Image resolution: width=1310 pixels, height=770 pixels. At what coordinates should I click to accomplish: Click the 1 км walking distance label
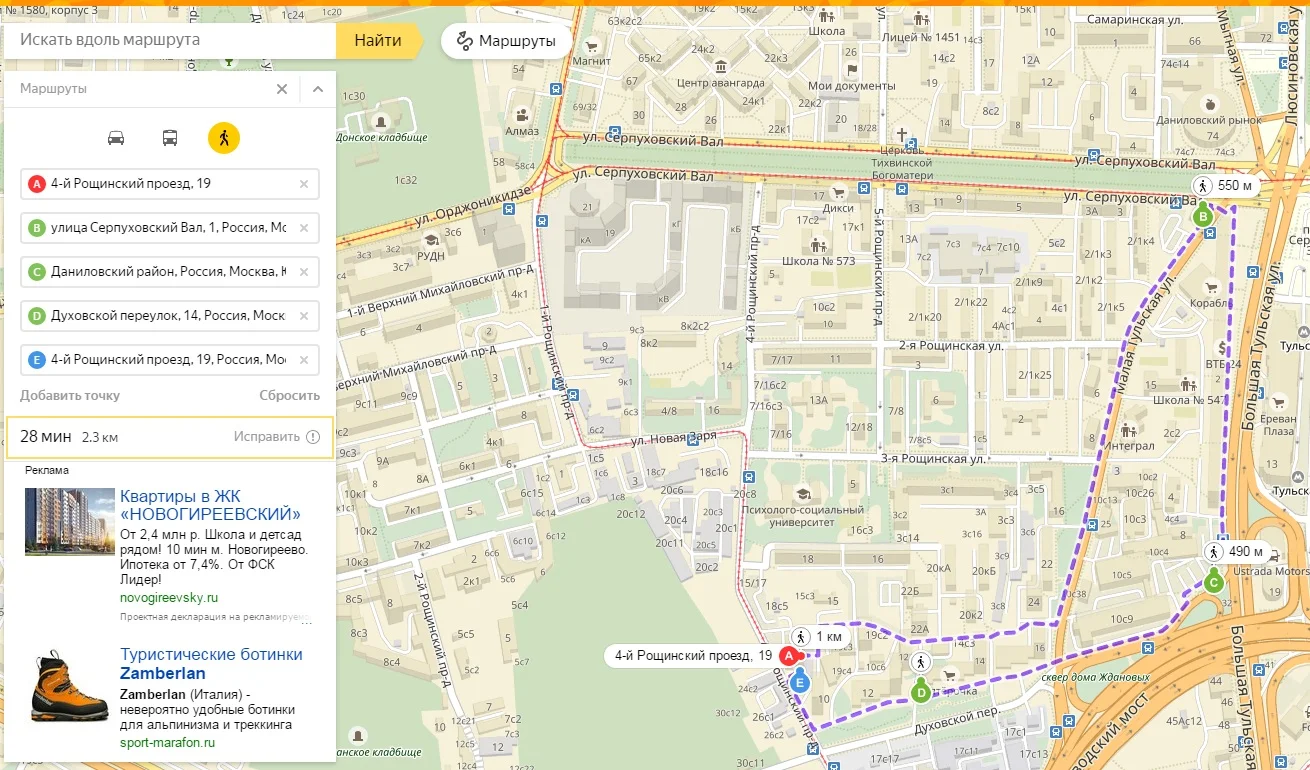point(819,637)
